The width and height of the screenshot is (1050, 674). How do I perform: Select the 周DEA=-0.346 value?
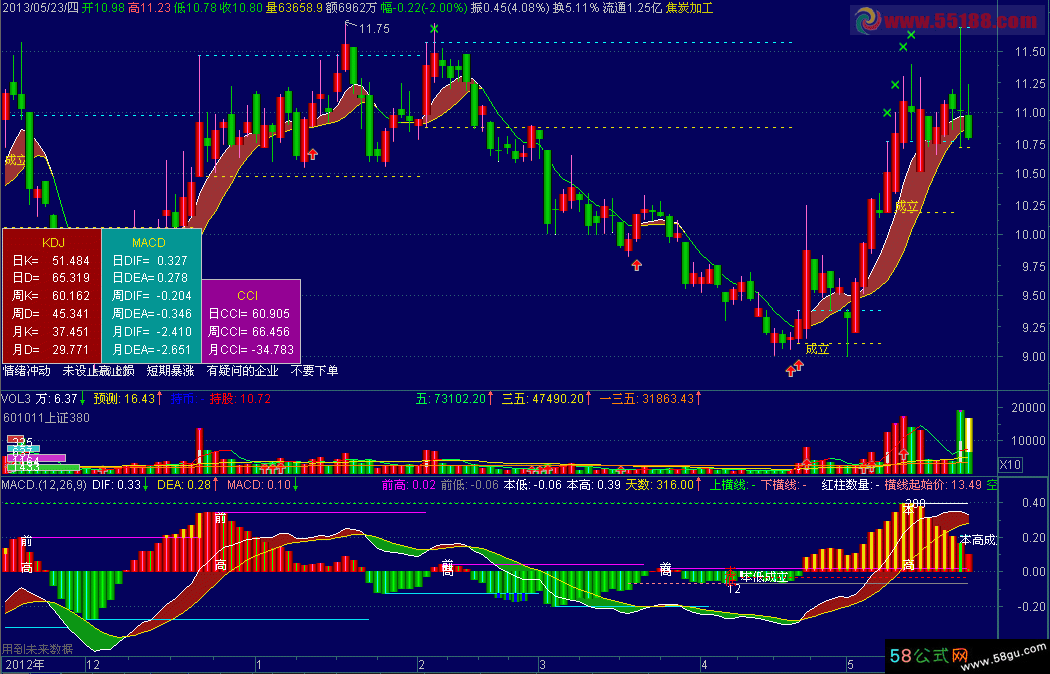click(151, 313)
